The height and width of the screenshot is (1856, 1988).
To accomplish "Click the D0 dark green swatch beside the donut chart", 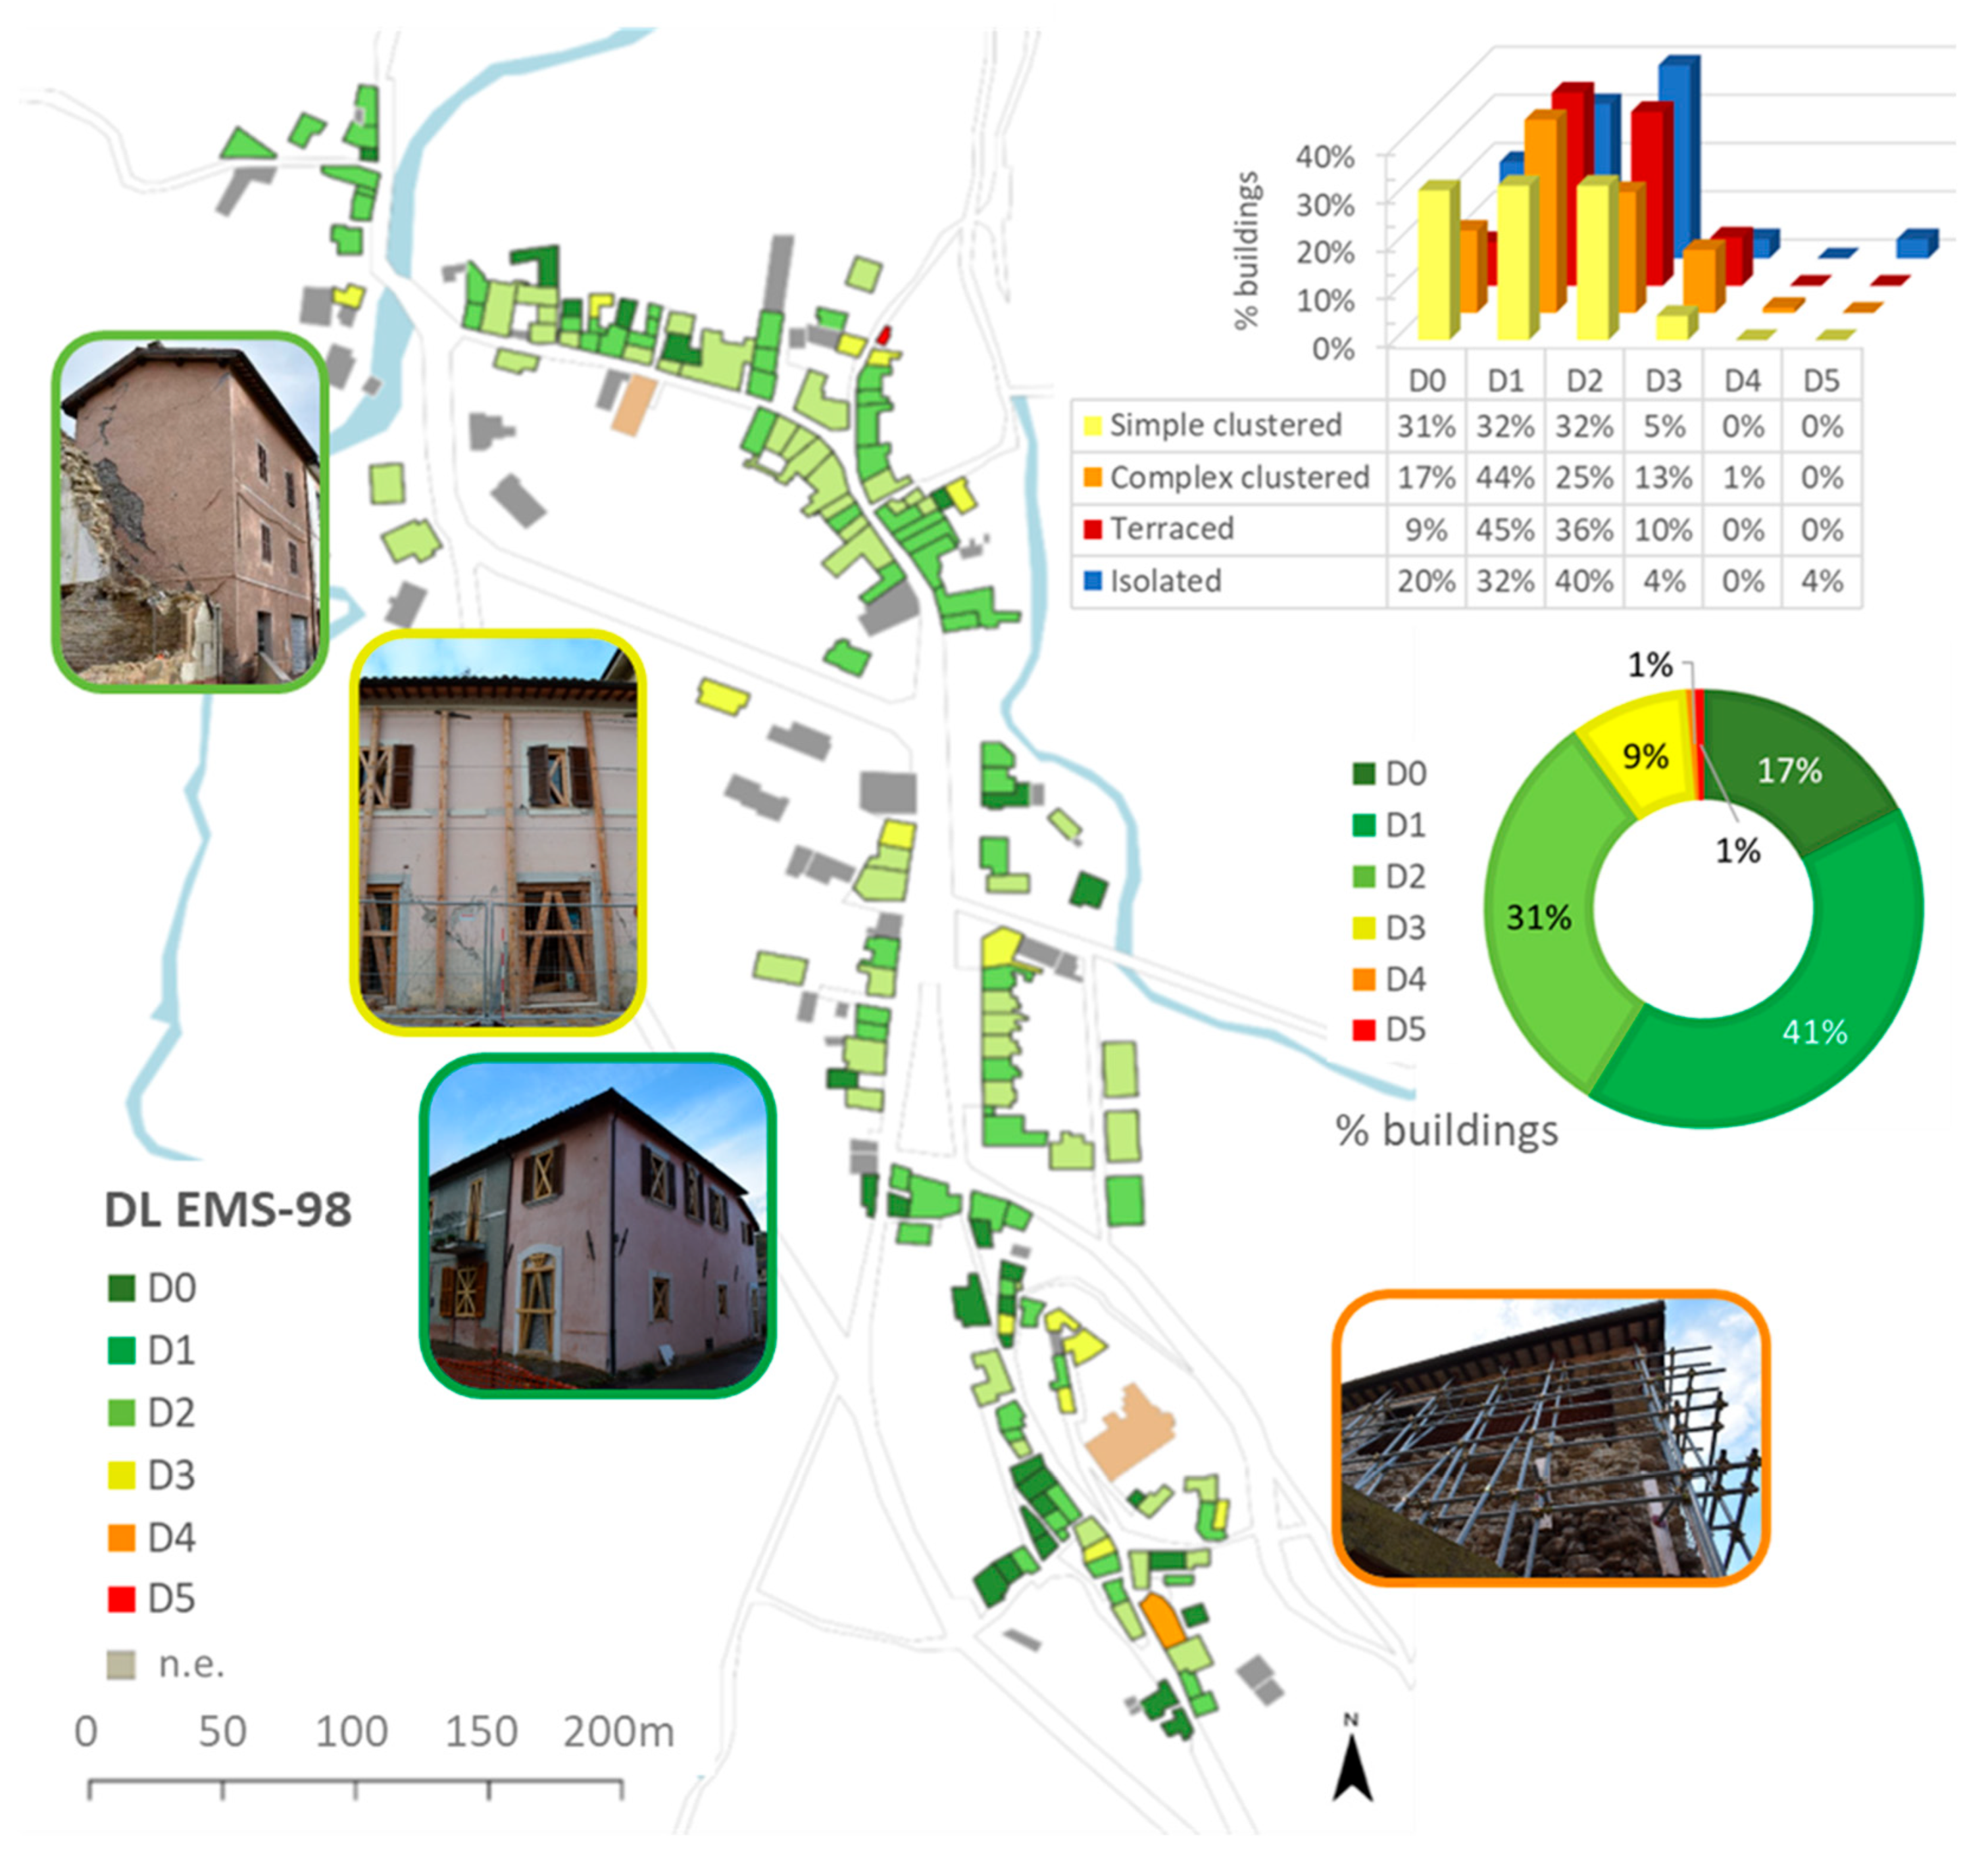I will click(1363, 773).
